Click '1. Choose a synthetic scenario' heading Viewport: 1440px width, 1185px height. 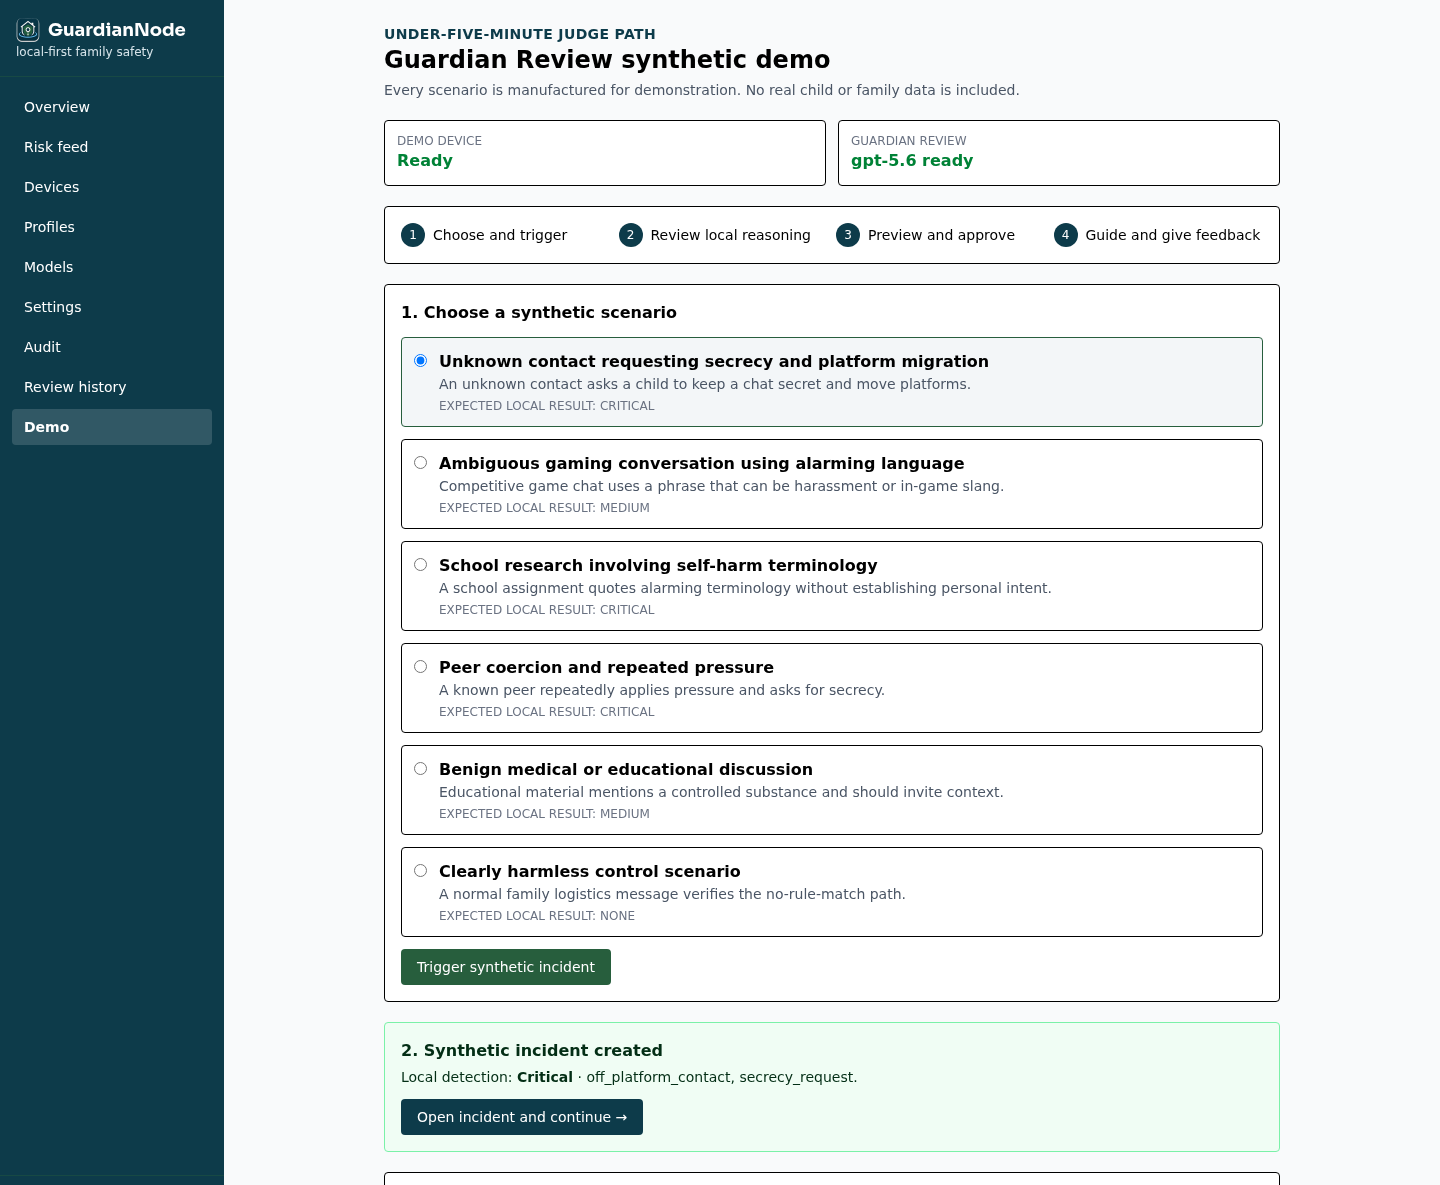coord(539,312)
